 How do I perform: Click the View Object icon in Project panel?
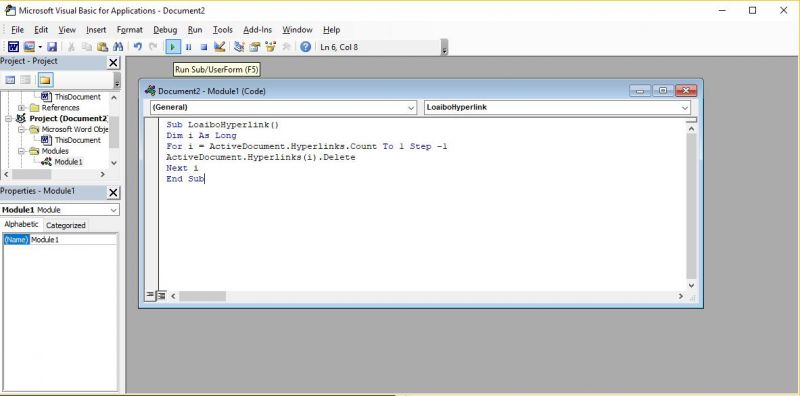[x=26, y=80]
